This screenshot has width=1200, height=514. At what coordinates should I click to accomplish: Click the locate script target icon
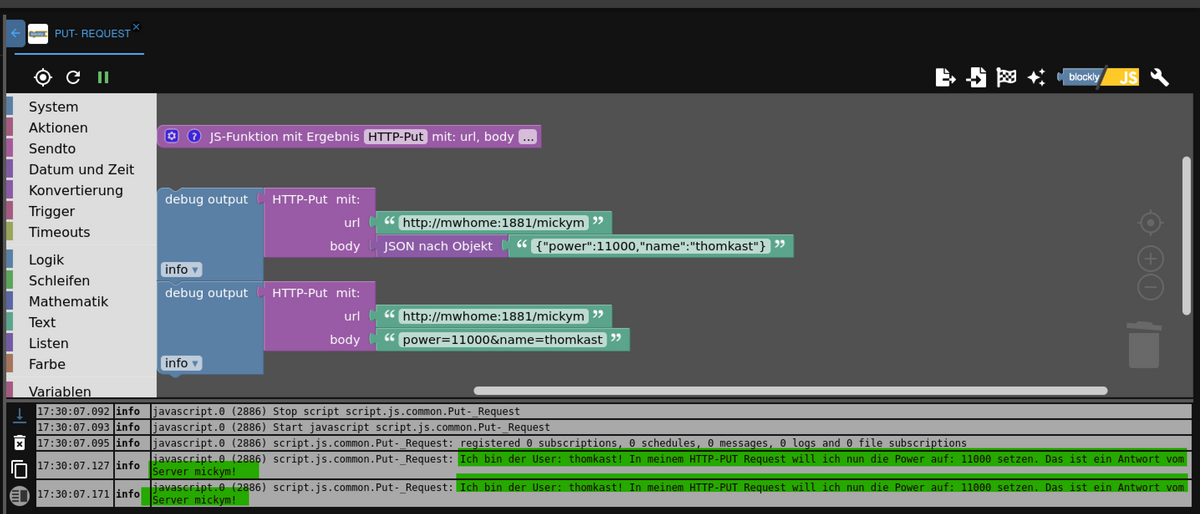click(x=43, y=77)
